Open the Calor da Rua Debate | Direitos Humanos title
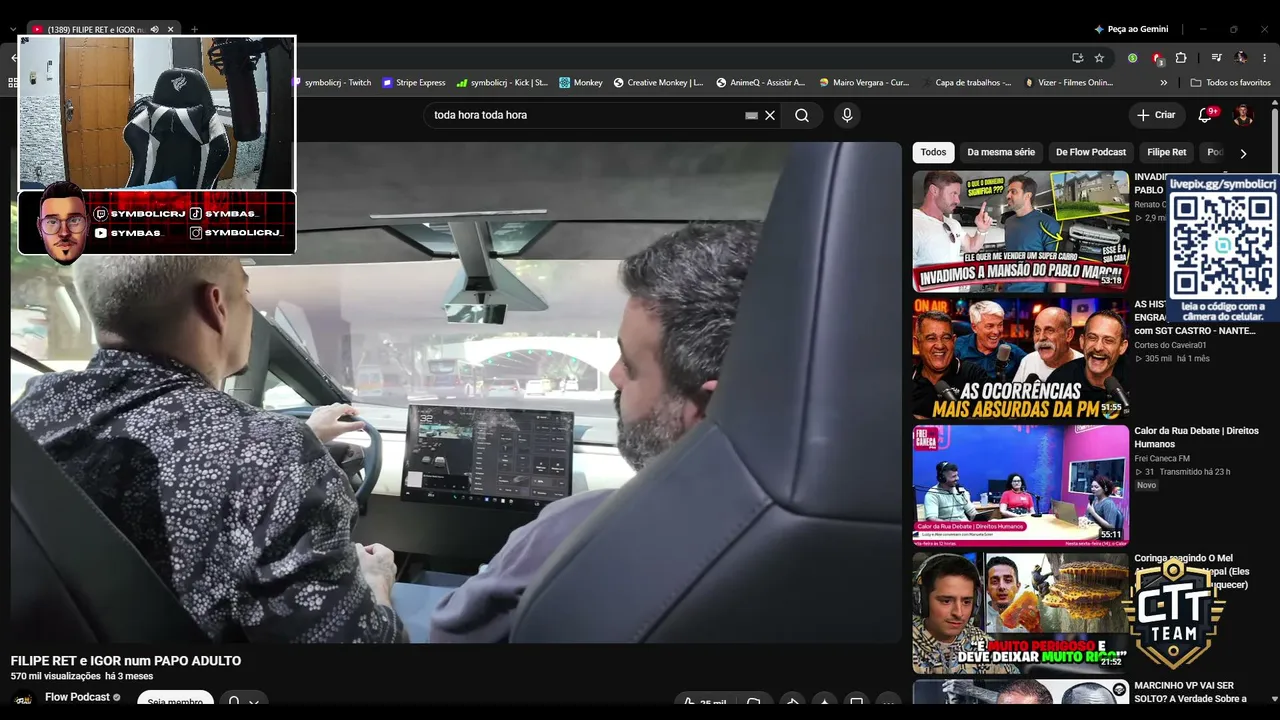The height and width of the screenshot is (720, 1280). [1196, 437]
